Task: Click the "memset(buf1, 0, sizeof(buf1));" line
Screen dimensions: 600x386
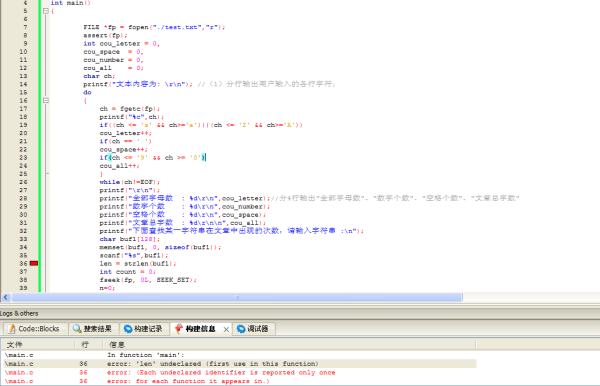Action: (x=160, y=247)
